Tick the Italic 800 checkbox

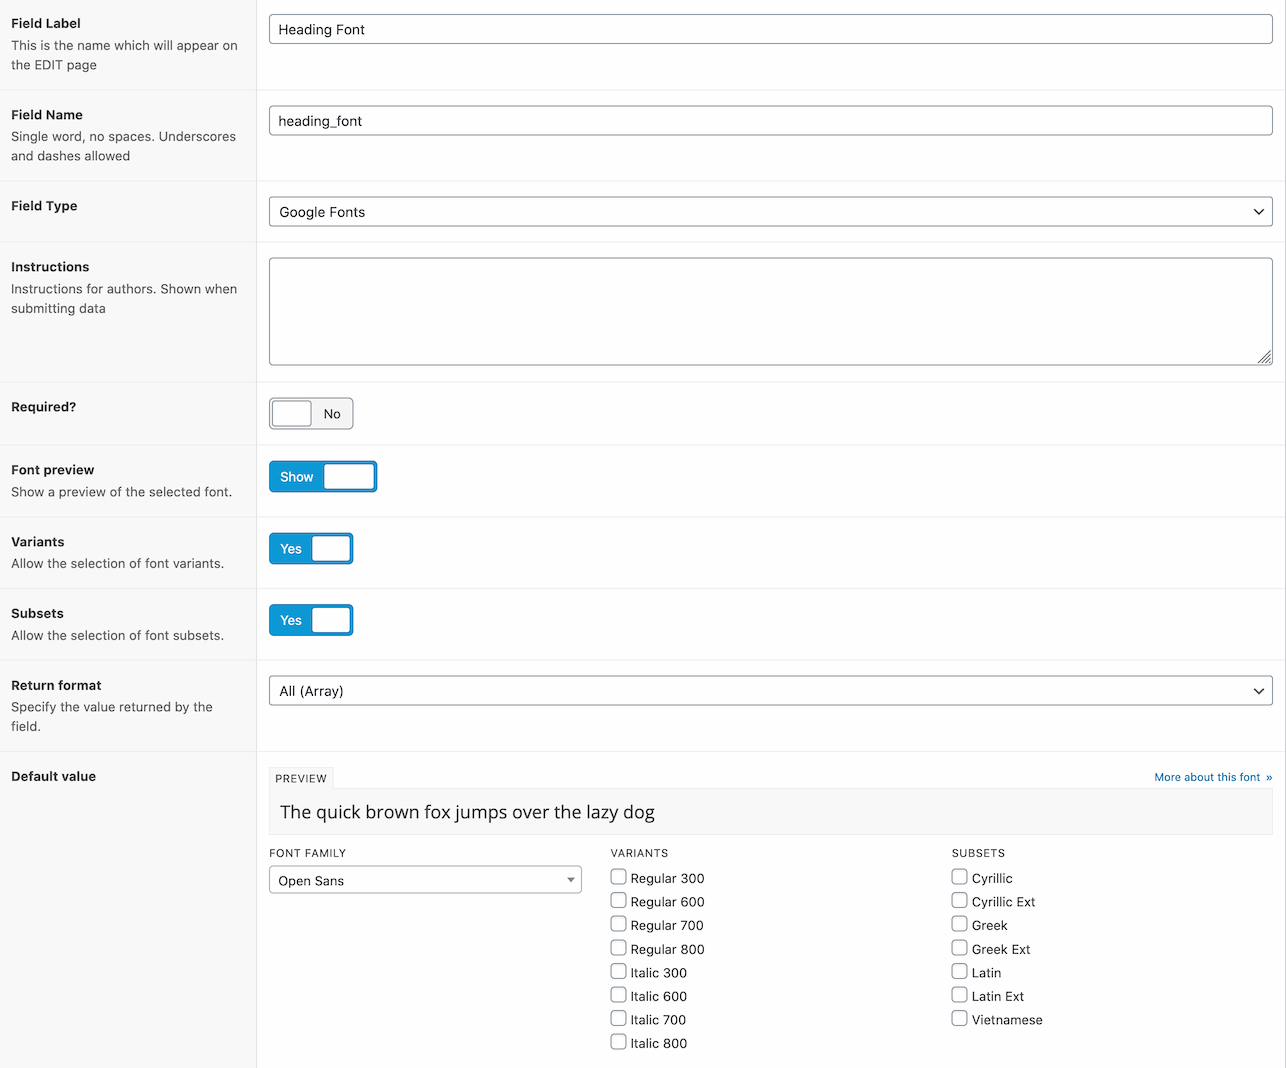pyautogui.click(x=619, y=1042)
